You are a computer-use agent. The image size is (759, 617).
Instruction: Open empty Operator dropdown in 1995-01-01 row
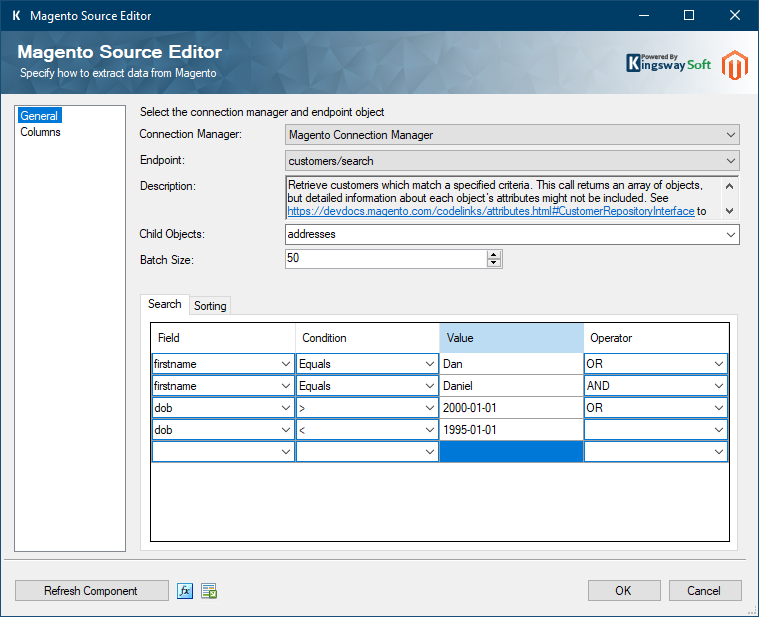[718, 430]
